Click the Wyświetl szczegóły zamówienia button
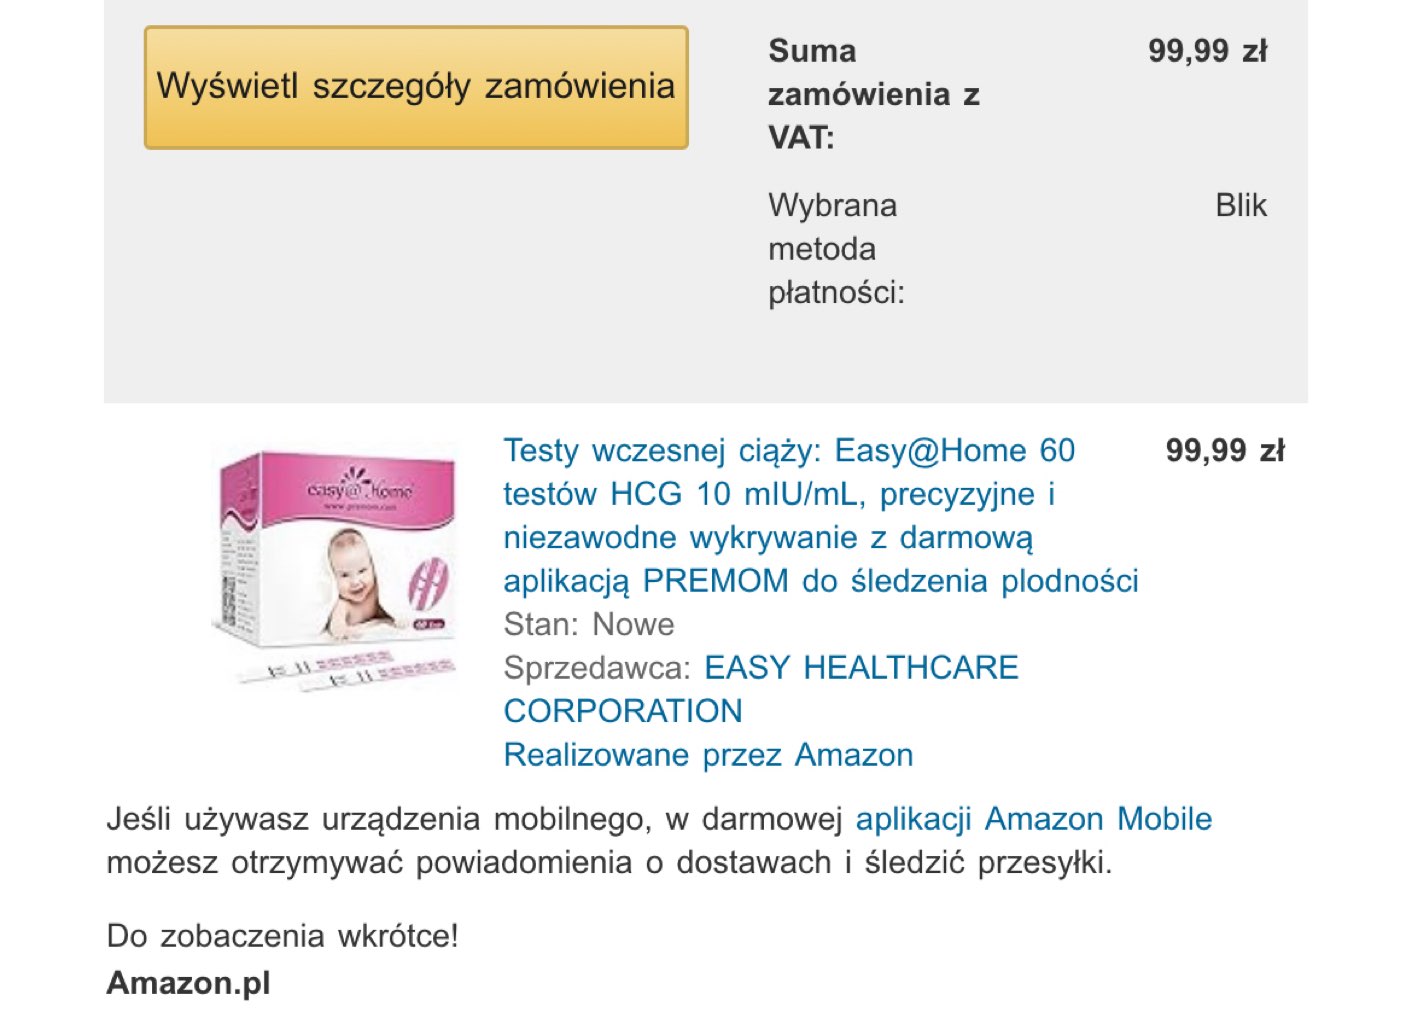 [x=416, y=88]
